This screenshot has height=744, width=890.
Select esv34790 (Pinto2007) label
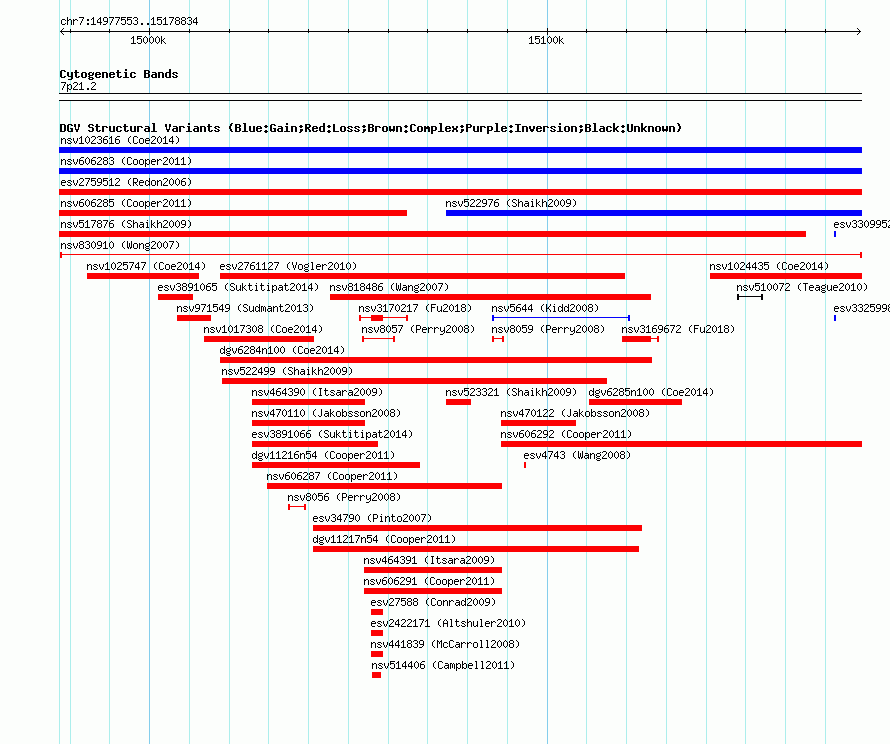(372, 518)
